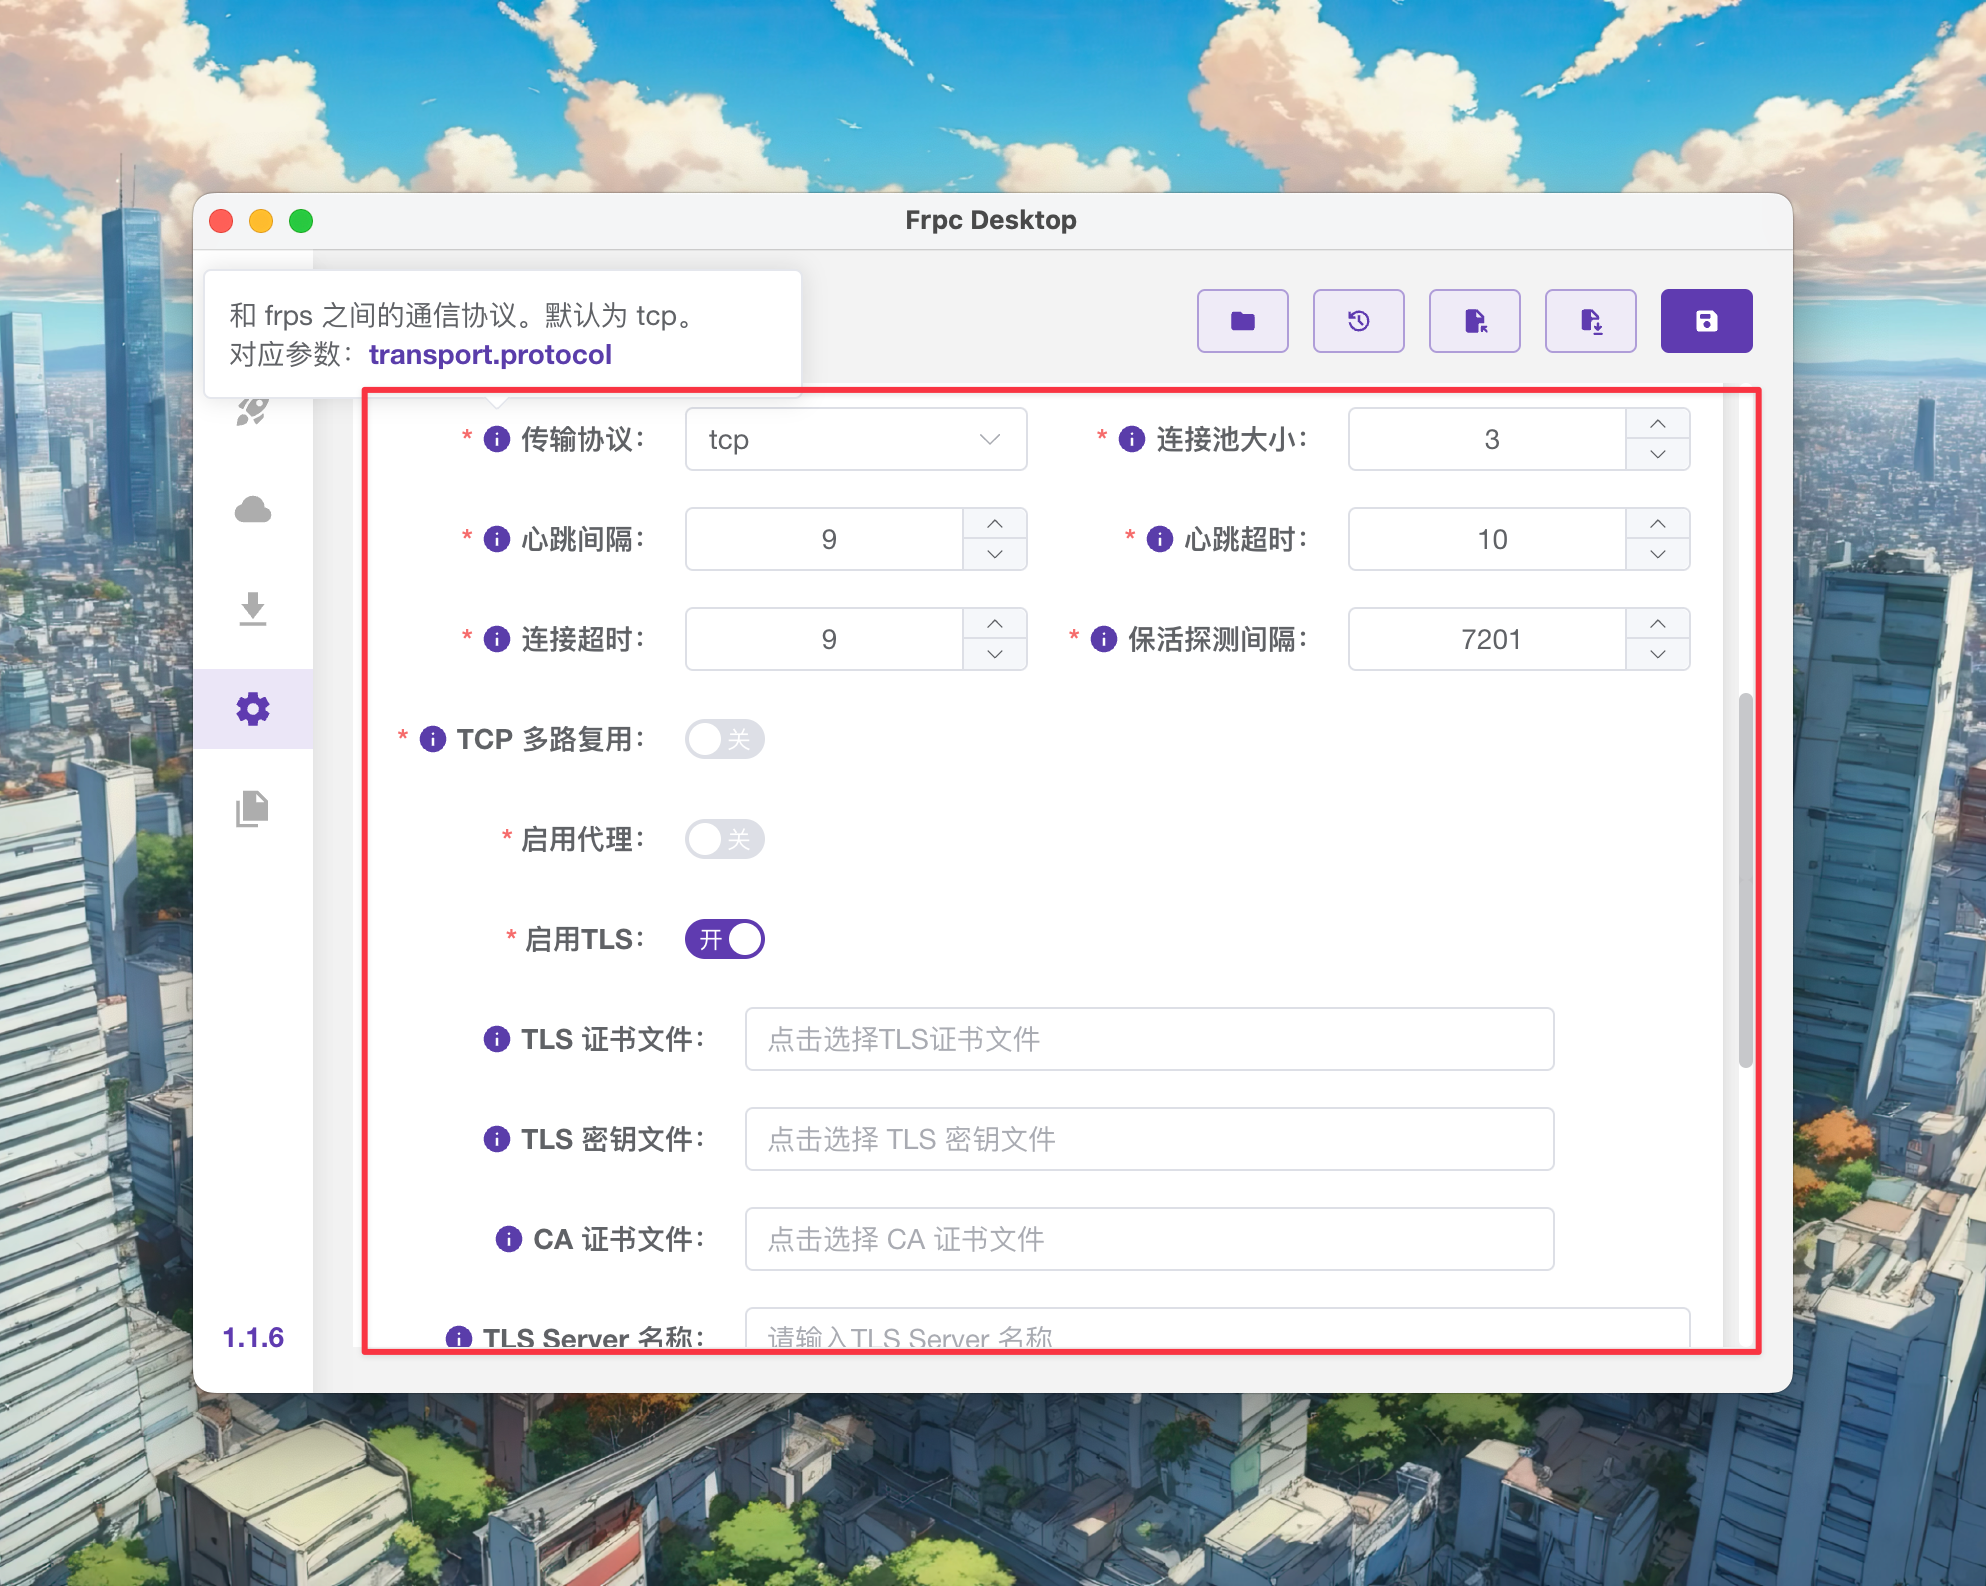Image resolution: width=1986 pixels, height=1586 pixels.
Task: Enable 启用代理 toggle
Action: [x=725, y=838]
